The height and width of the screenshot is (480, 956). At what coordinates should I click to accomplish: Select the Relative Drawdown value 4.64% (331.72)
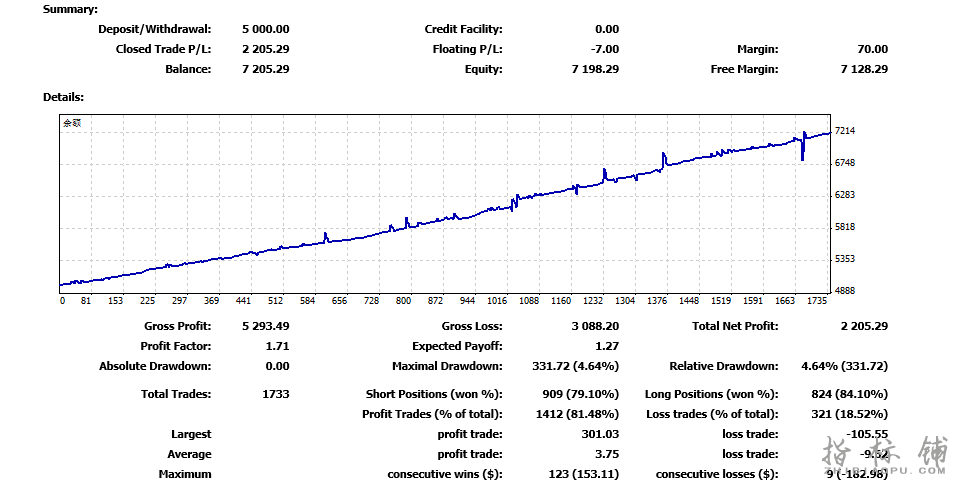(x=844, y=367)
